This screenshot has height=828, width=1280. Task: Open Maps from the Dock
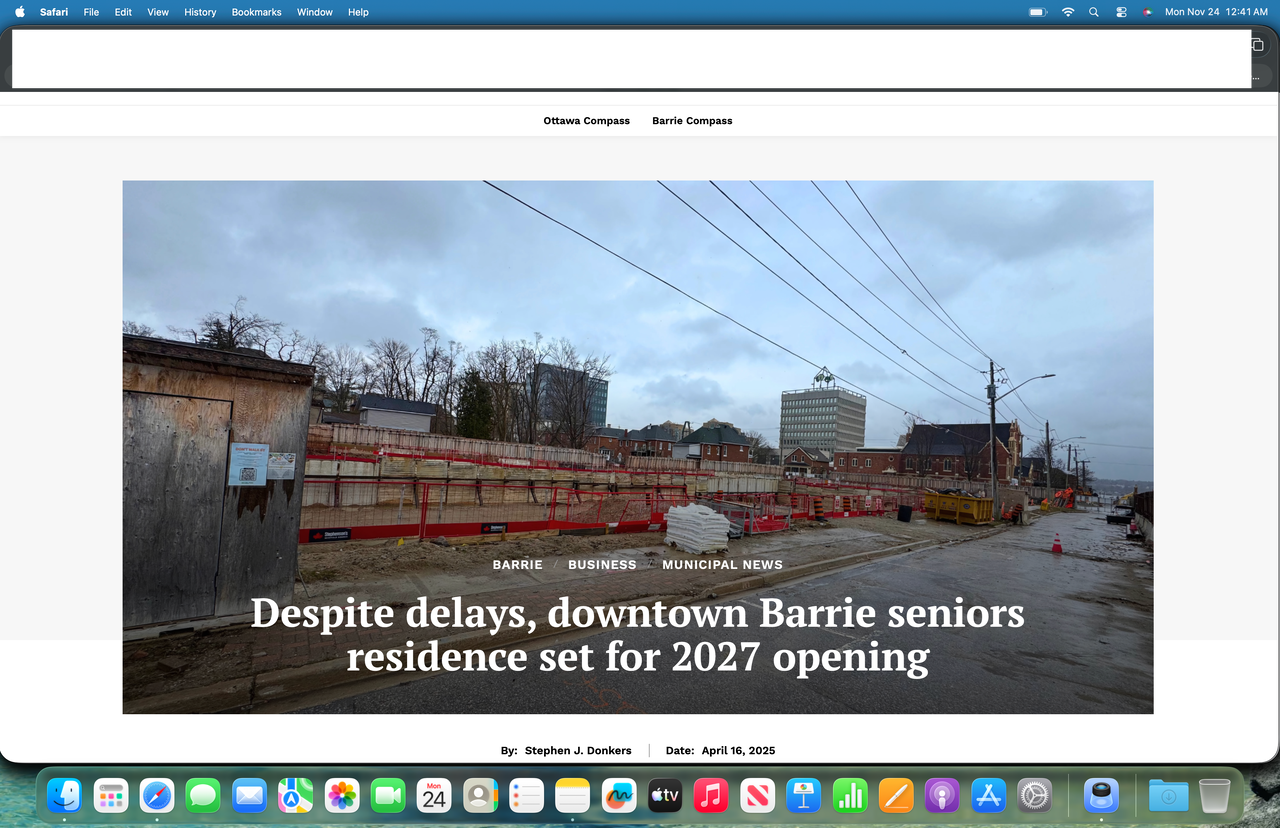(295, 796)
